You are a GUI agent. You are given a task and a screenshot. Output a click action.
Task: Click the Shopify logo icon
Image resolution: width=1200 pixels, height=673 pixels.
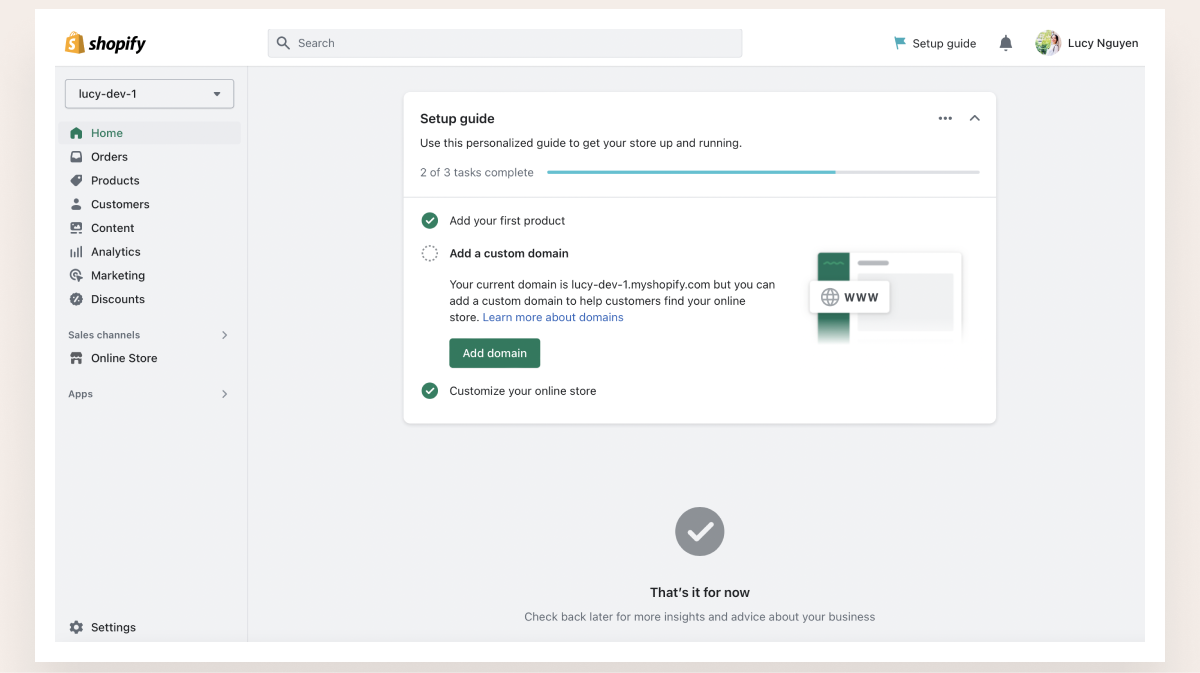tap(75, 43)
